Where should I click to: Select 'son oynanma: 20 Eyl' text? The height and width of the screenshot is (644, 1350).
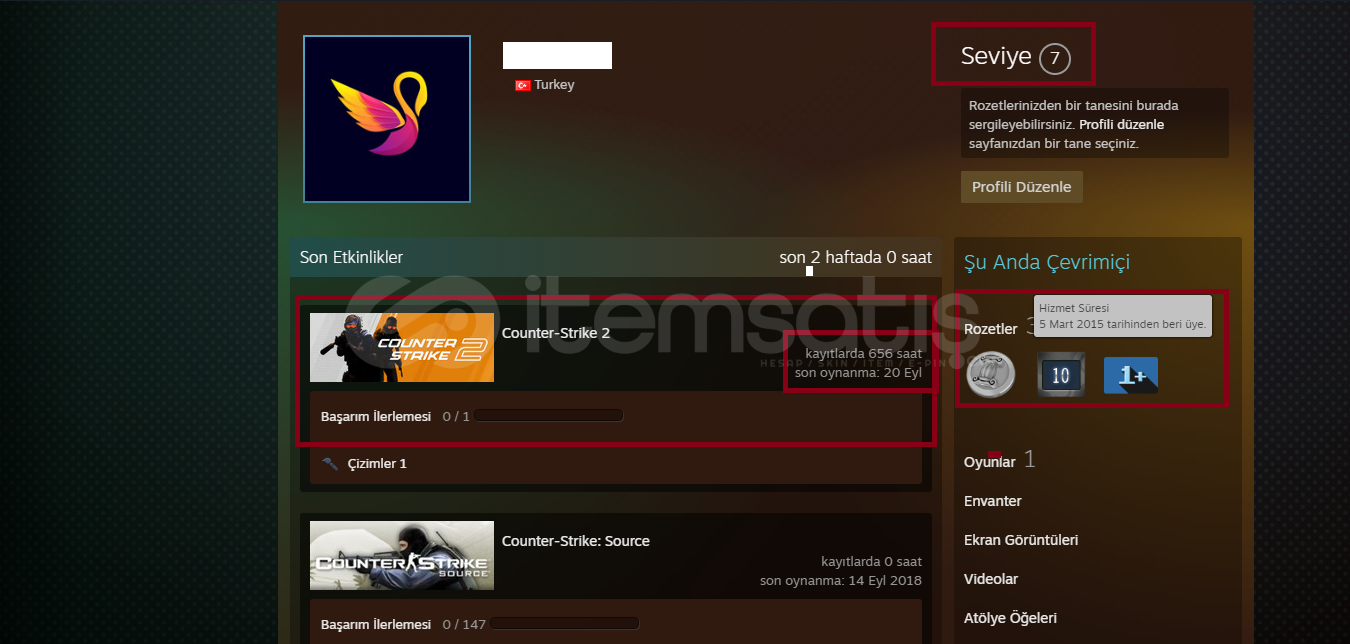click(858, 373)
